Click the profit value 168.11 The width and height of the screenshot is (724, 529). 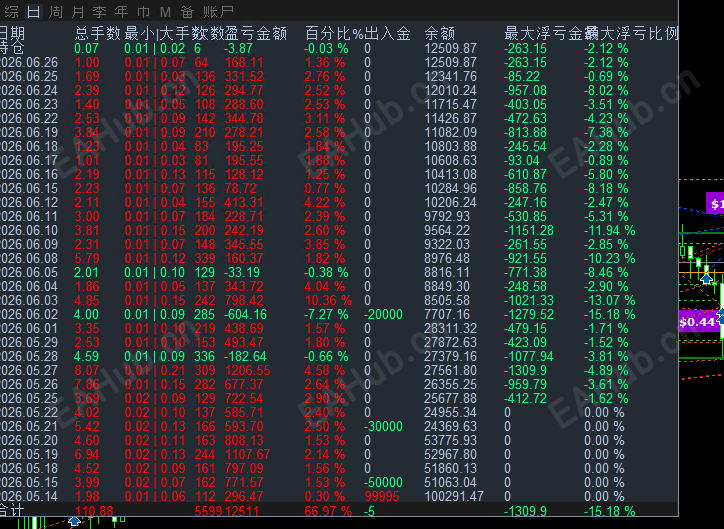coord(244,62)
